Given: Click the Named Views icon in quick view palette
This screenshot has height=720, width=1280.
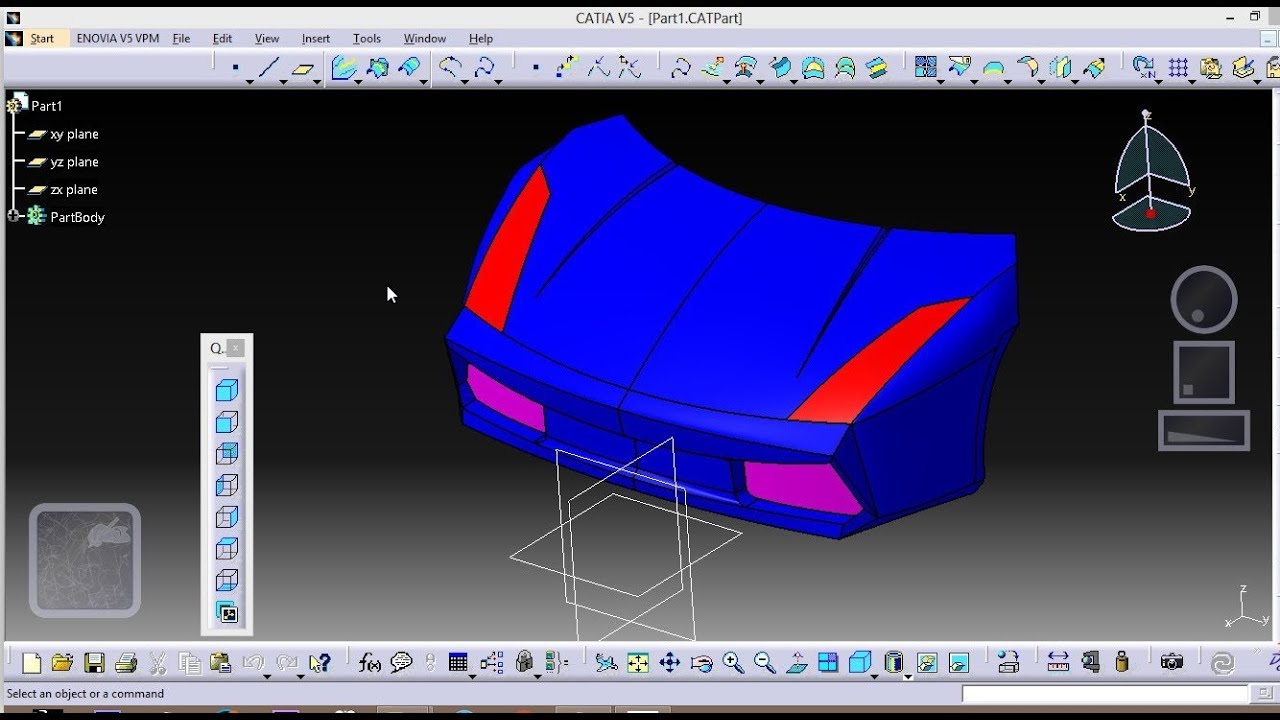Looking at the screenshot, I should pos(227,612).
